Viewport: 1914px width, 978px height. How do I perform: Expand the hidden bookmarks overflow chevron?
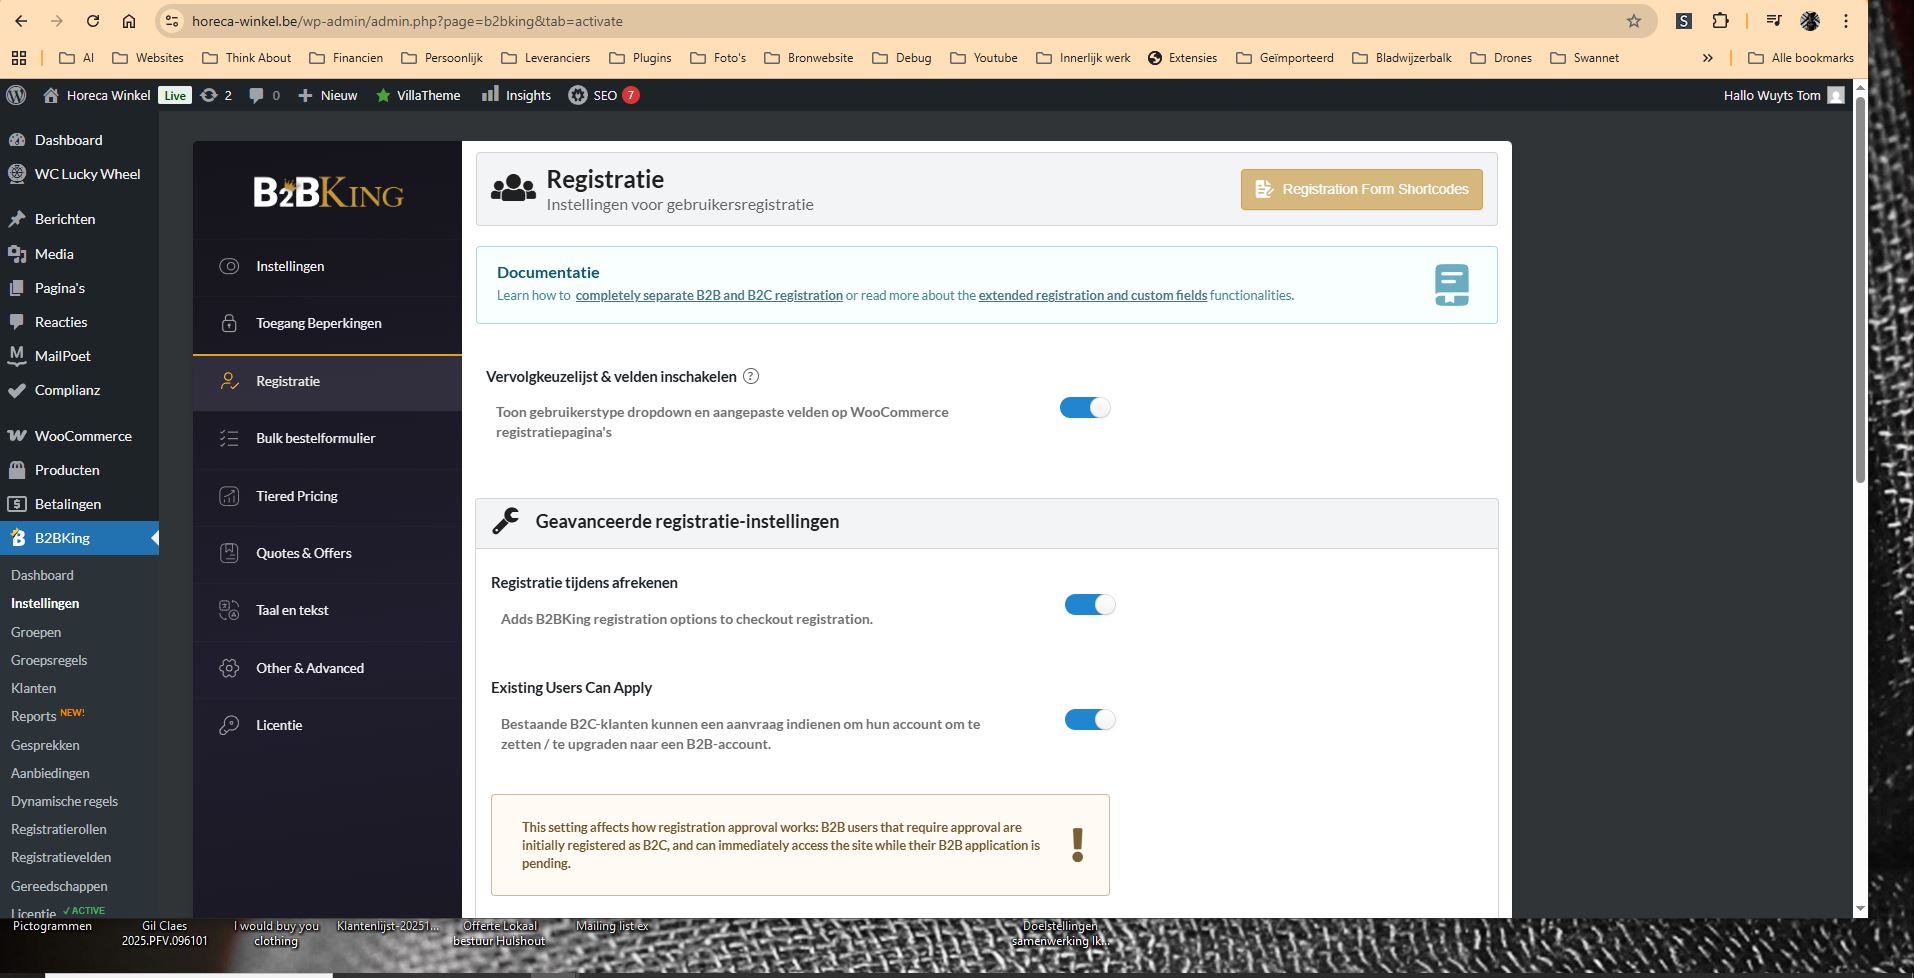tap(1707, 58)
